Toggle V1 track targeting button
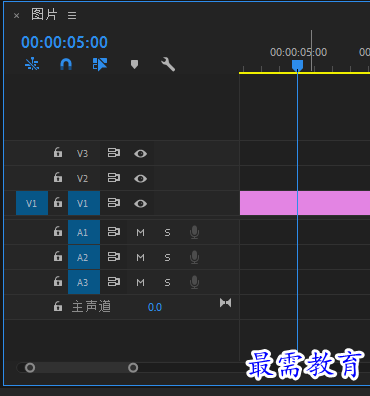The width and height of the screenshot is (370, 396). pyautogui.click(x=84, y=203)
